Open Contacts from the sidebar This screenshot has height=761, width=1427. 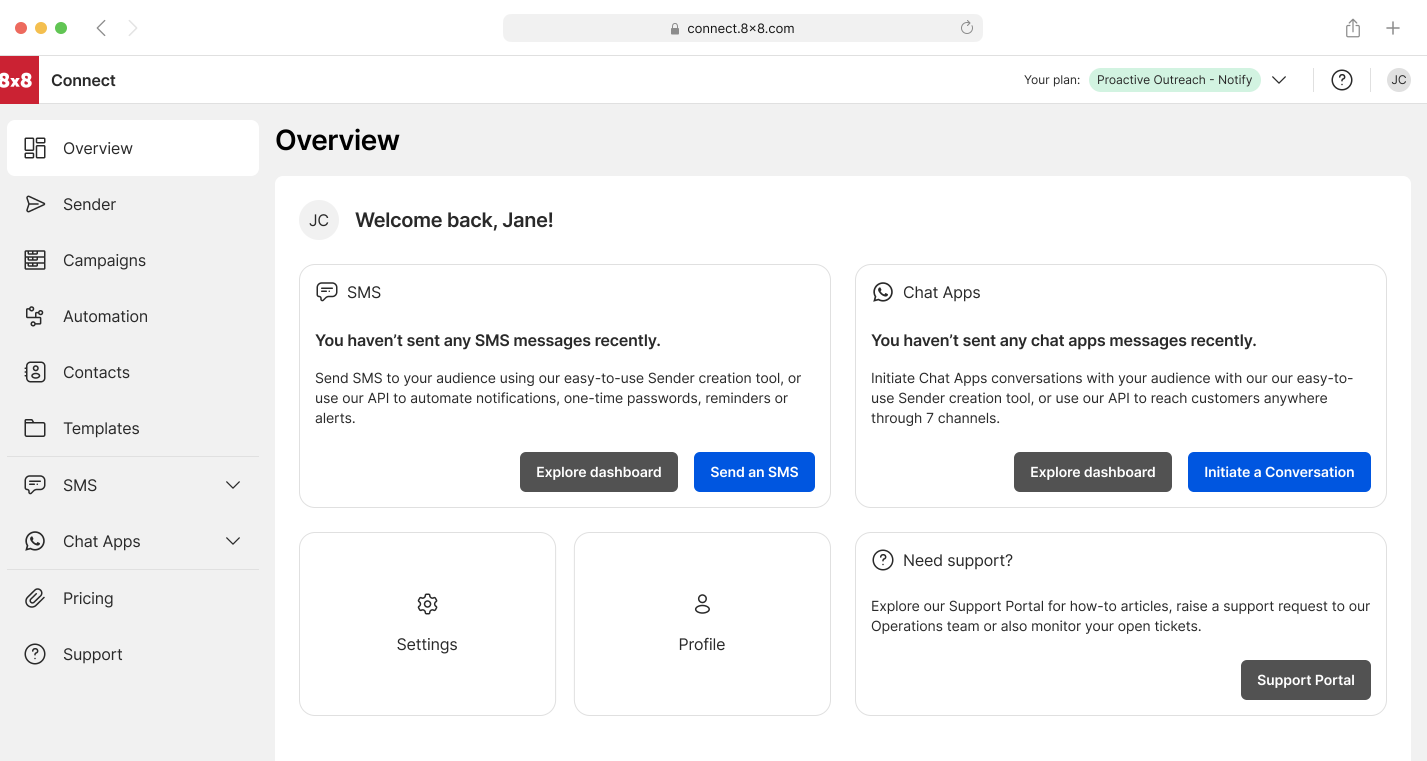pos(133,372)
